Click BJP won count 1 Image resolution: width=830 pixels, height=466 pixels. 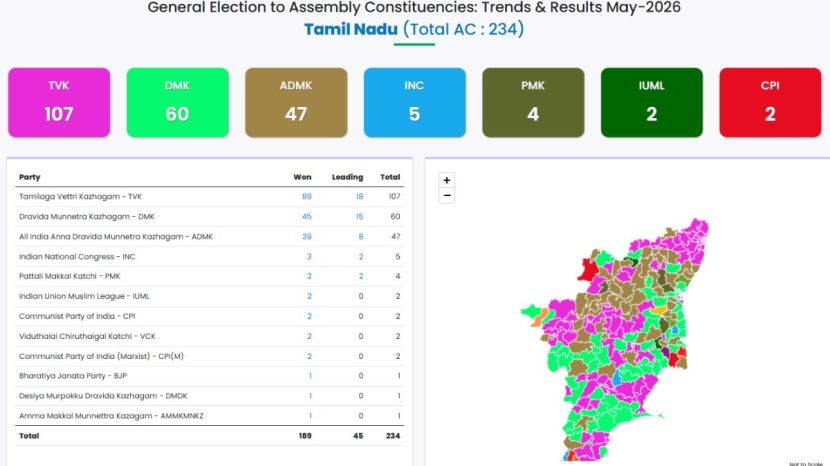[310, 376]
